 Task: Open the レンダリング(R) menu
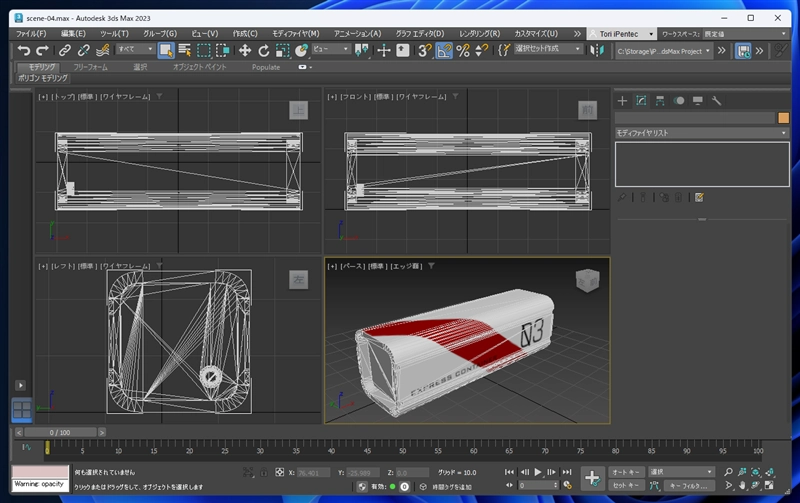(479, 33)
